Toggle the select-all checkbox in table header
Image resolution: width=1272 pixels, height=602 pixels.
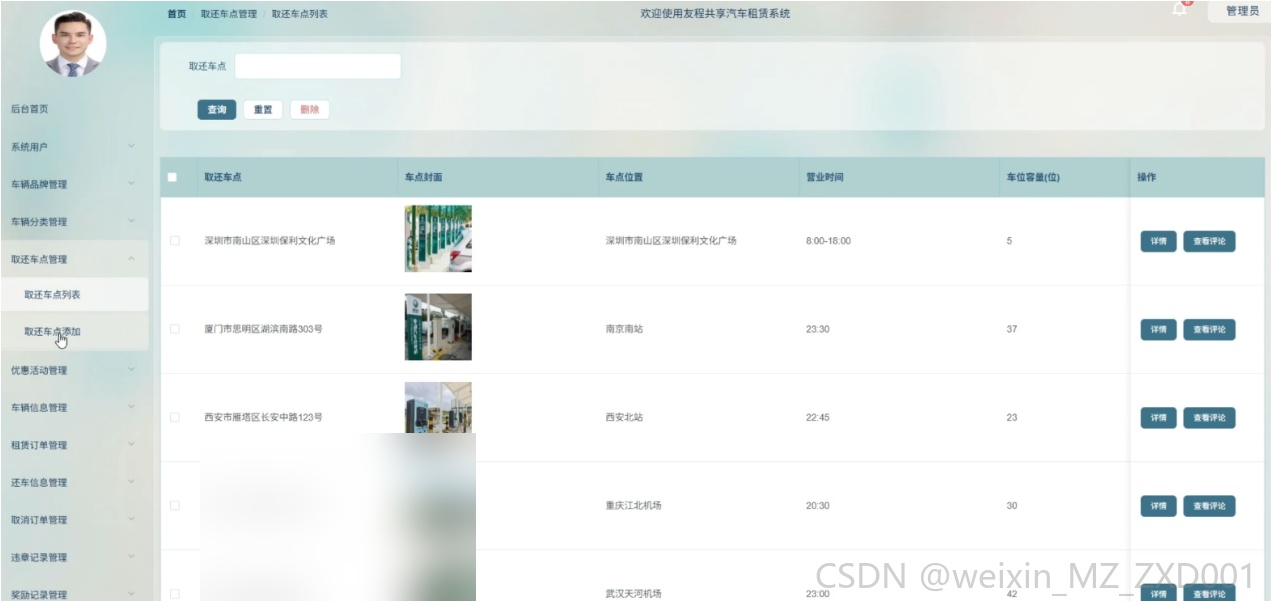[172, 177]
